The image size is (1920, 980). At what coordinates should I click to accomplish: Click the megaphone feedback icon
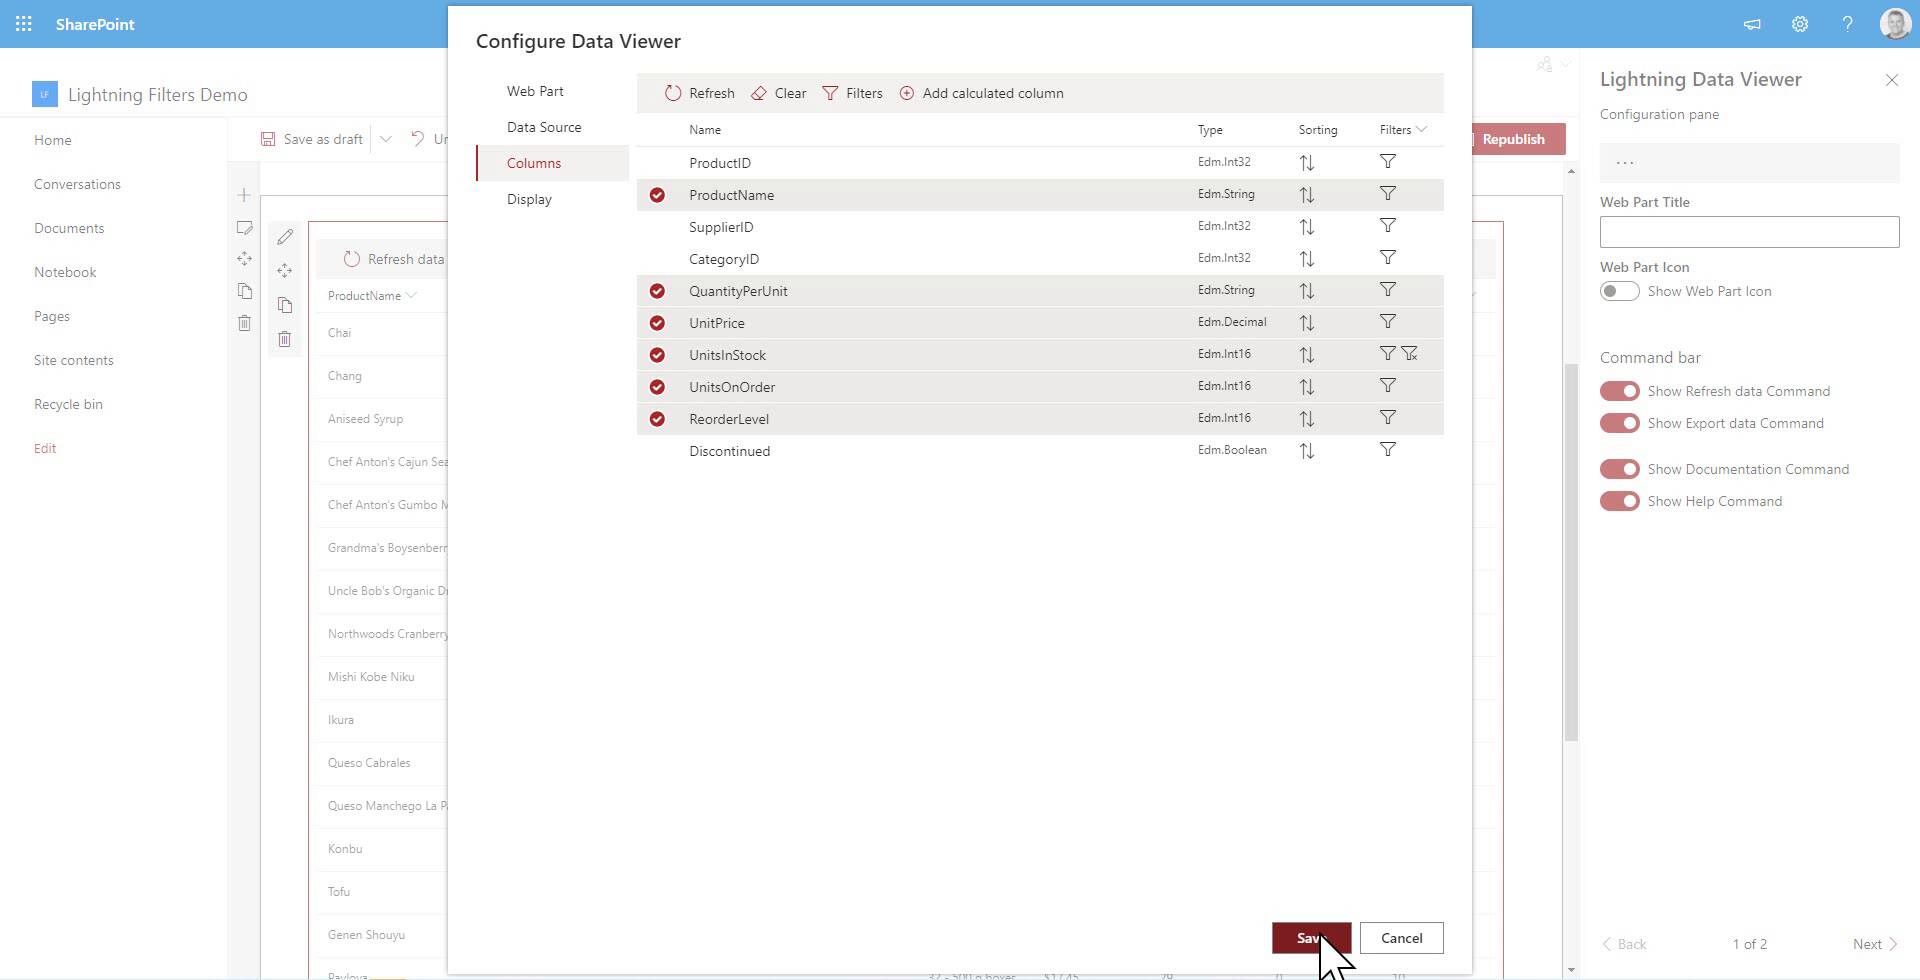[1752, 24]
